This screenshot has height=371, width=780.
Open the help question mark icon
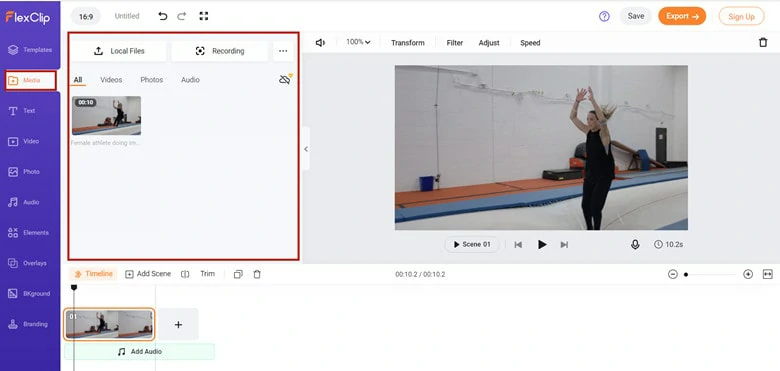(x=604, y=16)
